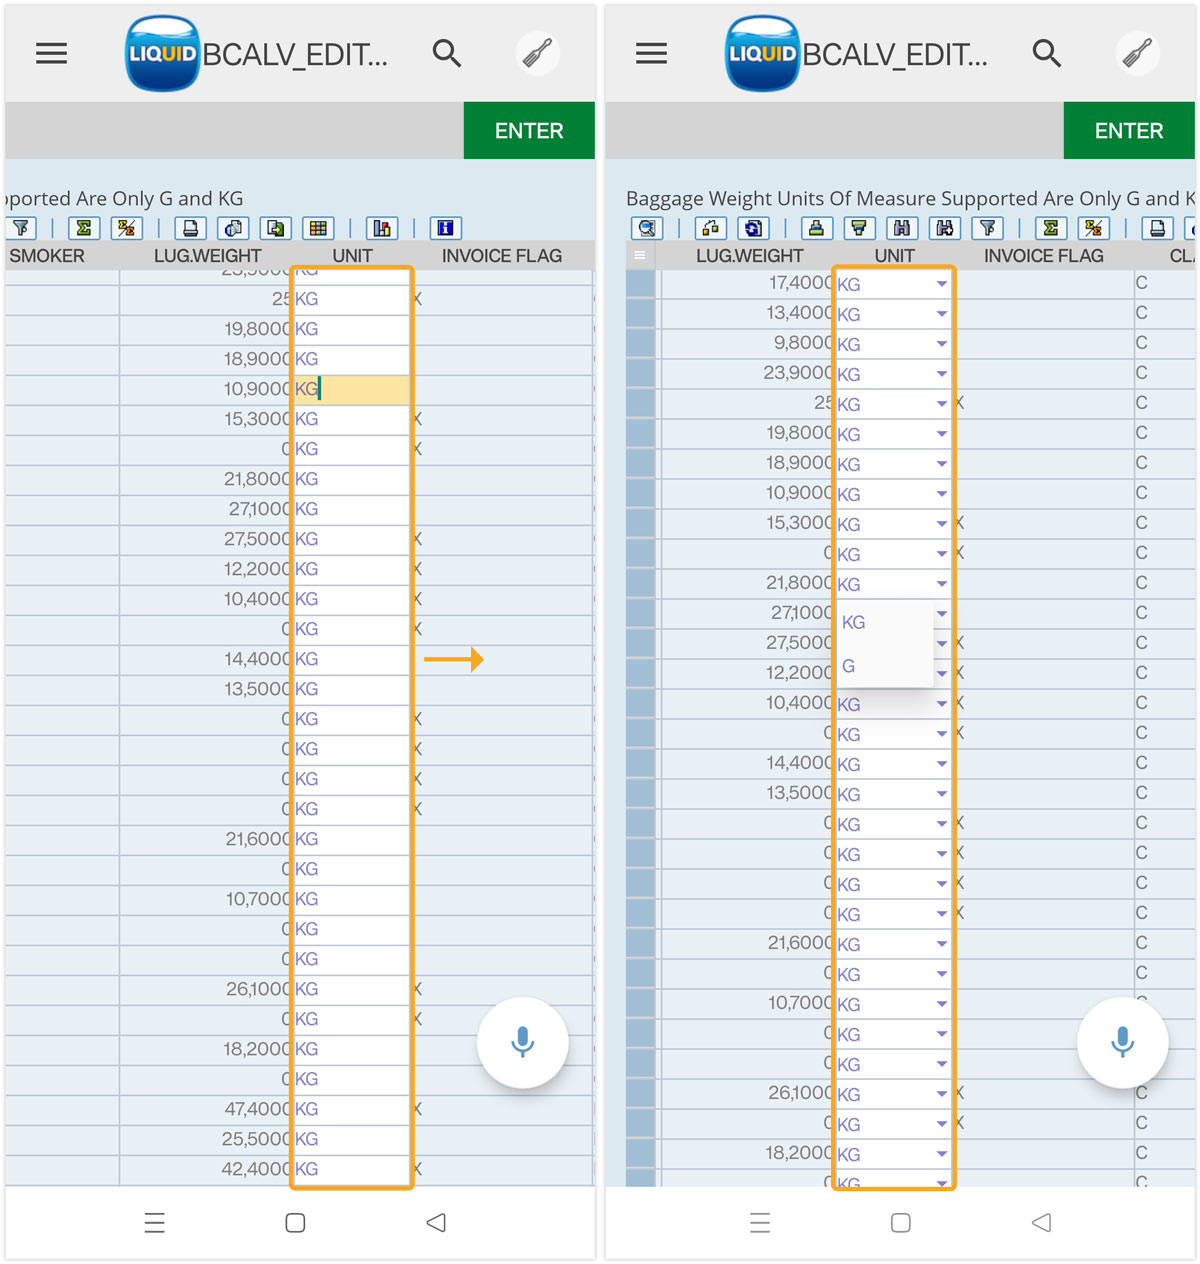The width and height of the screenshot is (1200, 1264).
Task: Click the highlighted KG unit field on left
Action: 350,389
